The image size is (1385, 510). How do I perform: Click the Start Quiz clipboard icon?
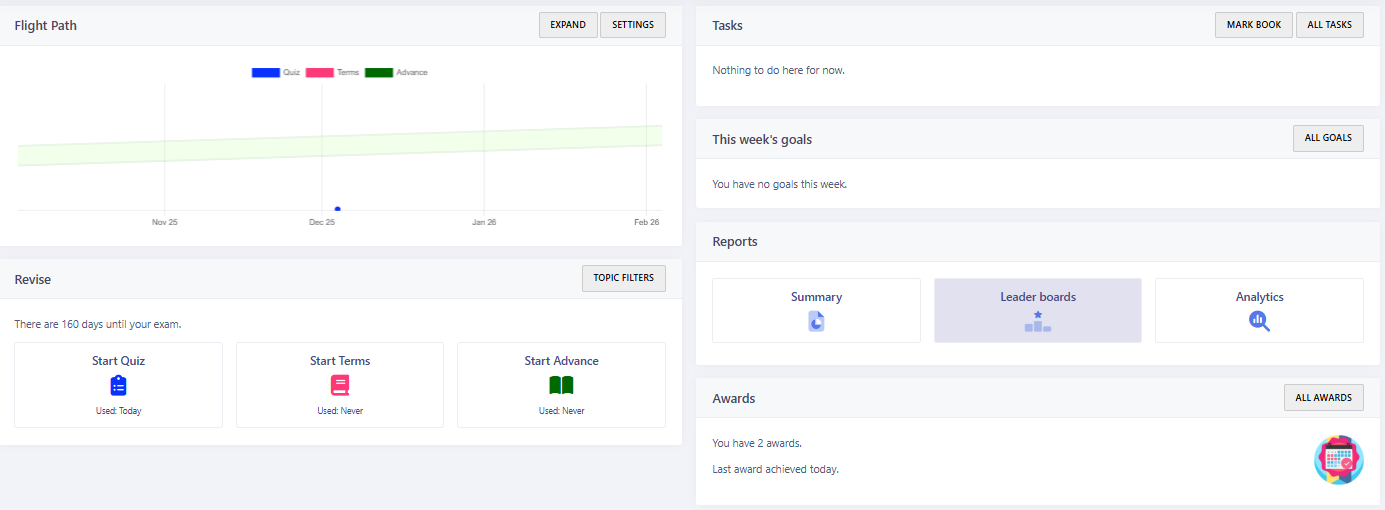point(118,385)
